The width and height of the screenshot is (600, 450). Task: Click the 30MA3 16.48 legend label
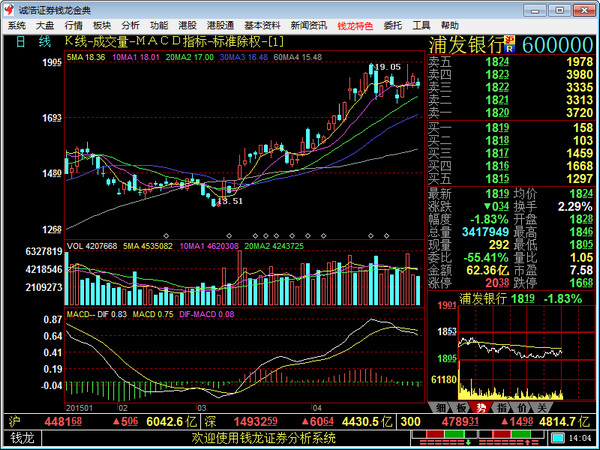coord(244,57)
